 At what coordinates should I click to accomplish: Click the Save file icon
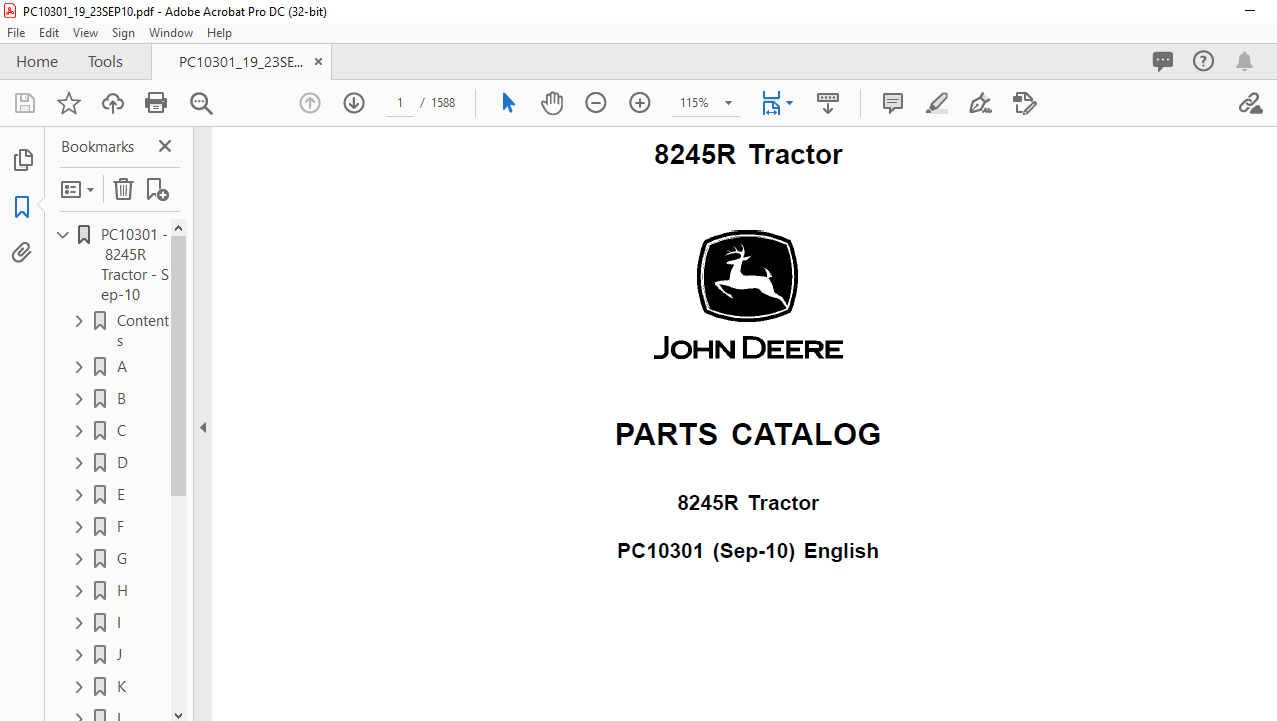(x=25, y=103)
